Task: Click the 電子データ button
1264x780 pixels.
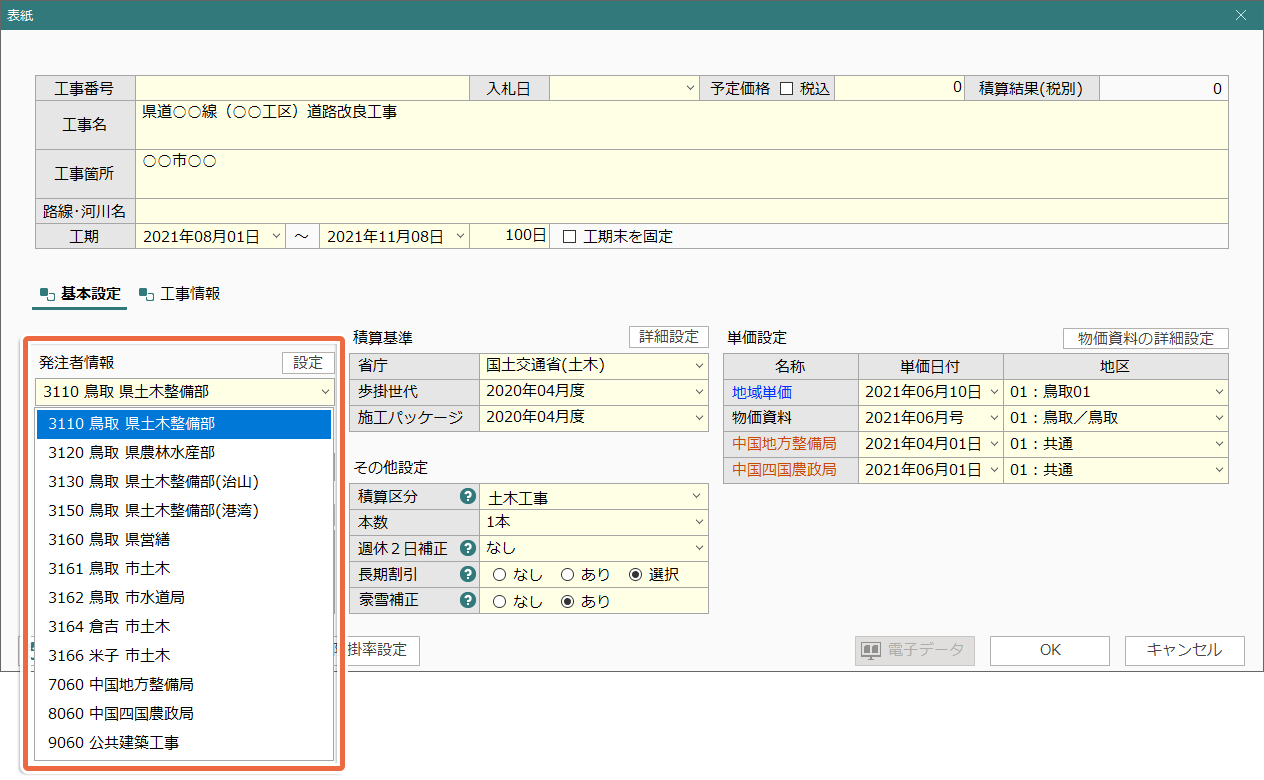Action: point(914,650)
